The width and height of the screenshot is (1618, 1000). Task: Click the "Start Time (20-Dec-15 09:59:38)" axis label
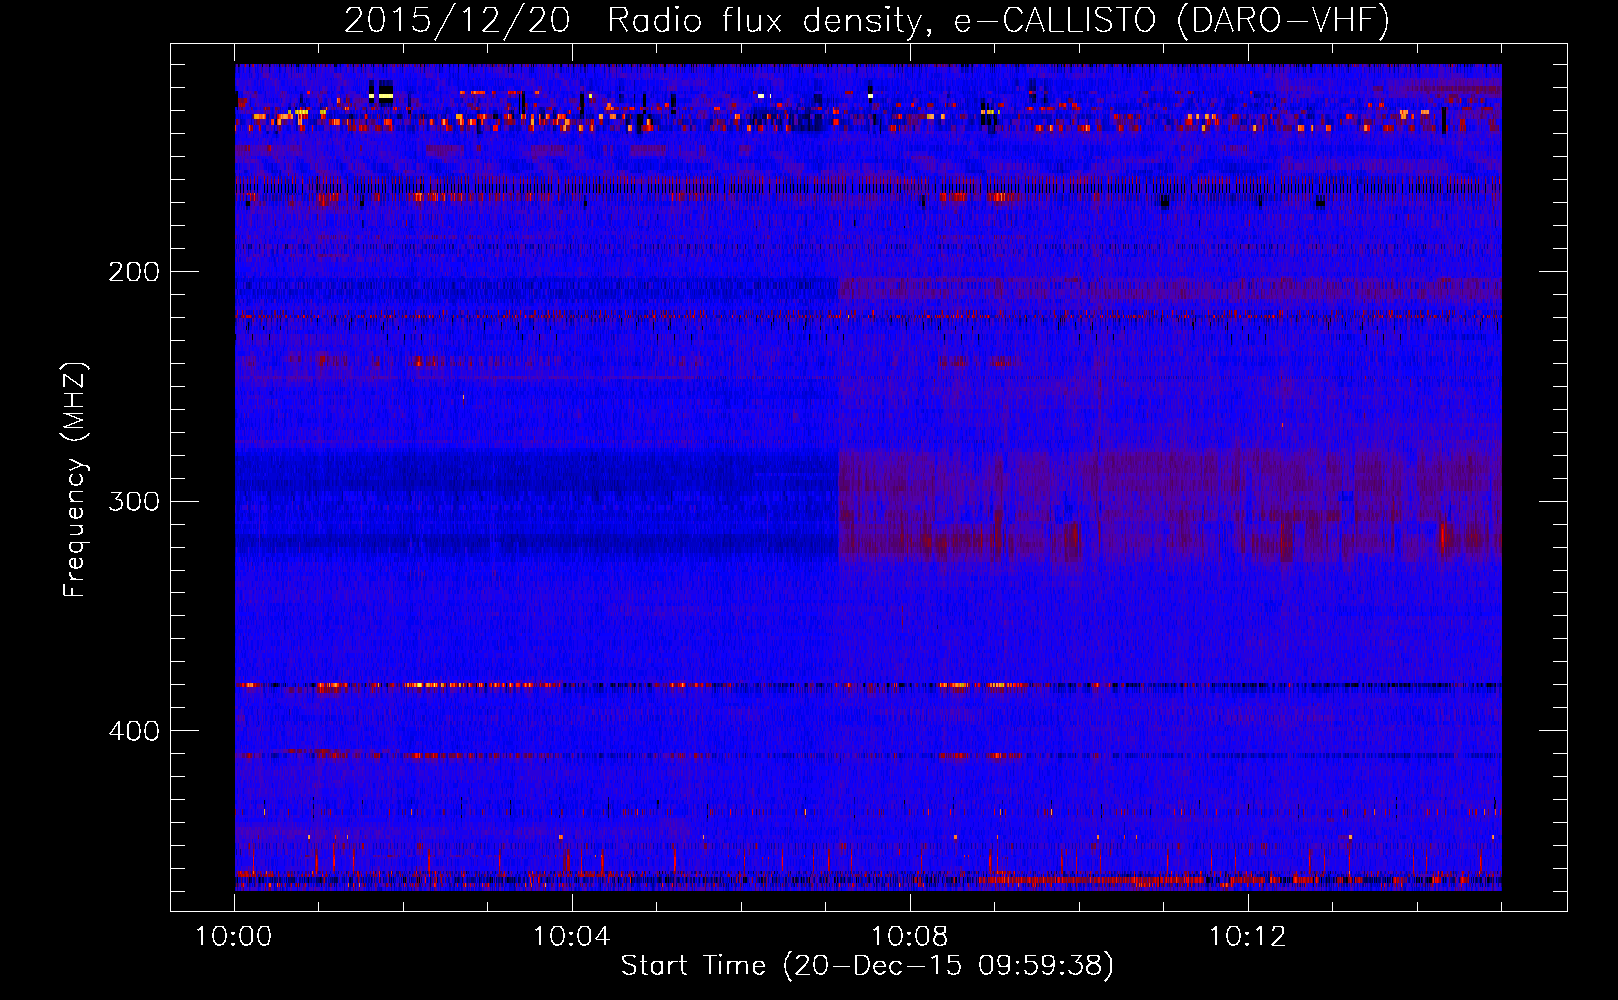pos(867,966)
